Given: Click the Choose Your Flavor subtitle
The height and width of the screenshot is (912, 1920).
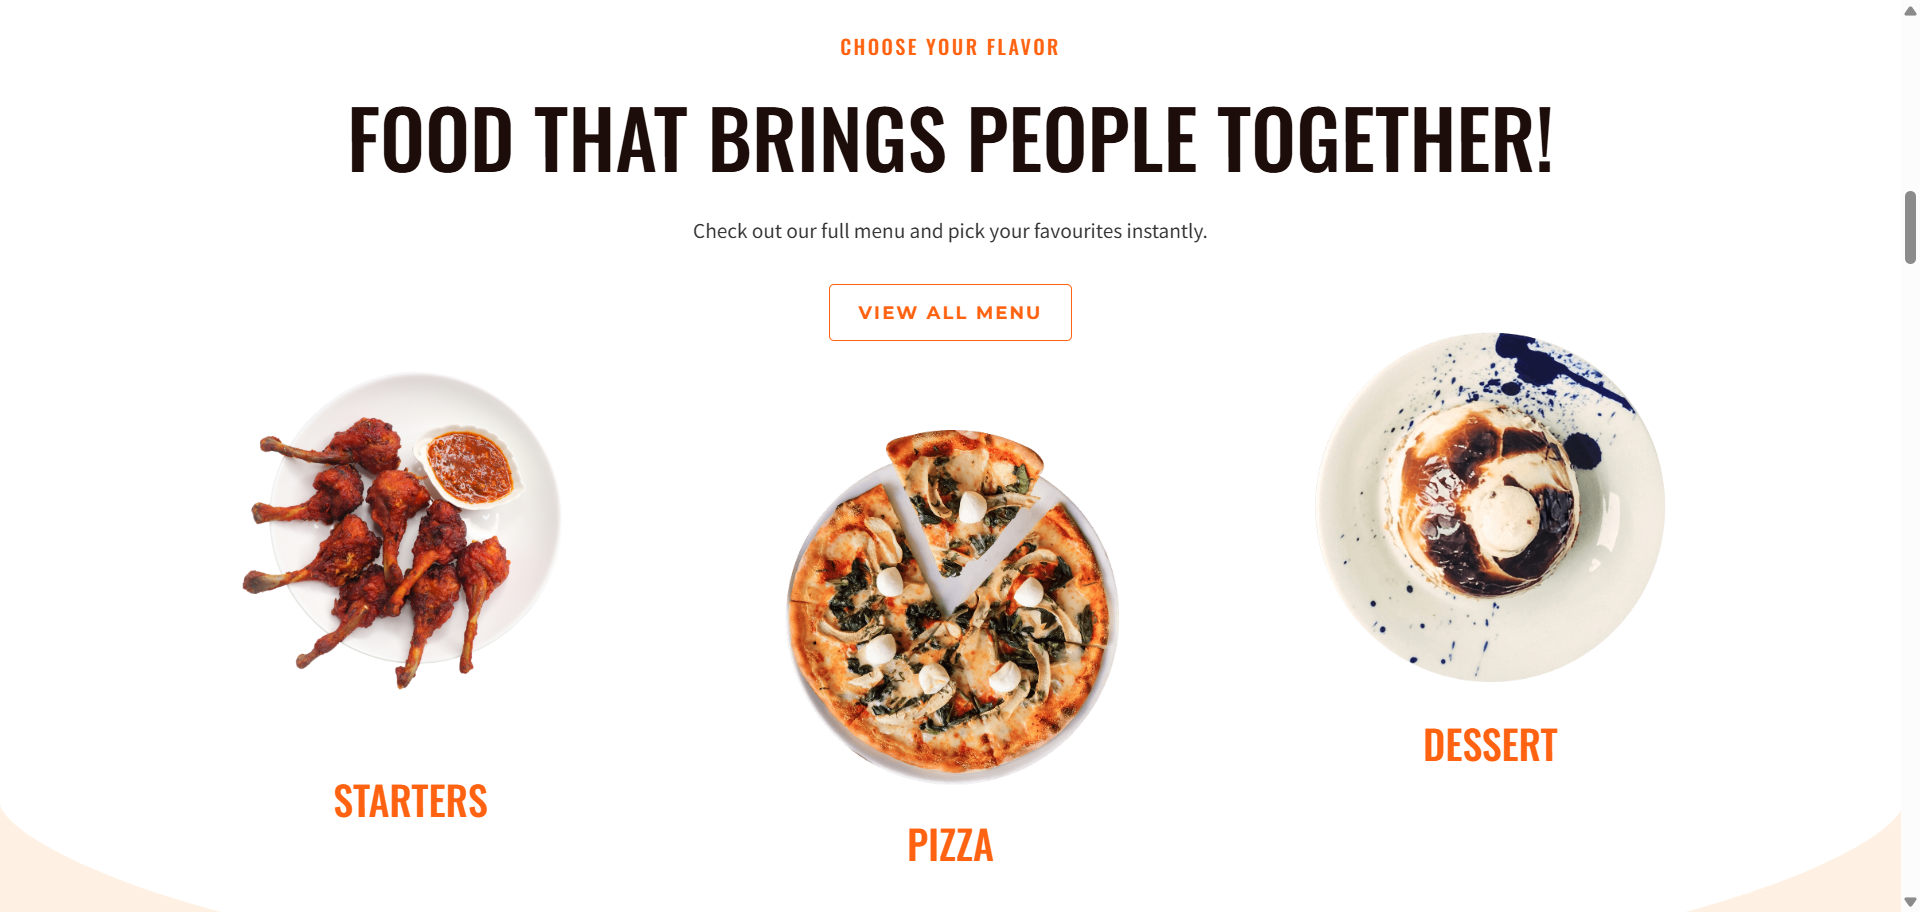Looking at the screenshot, I should pyautogui.click(x=950, y=47).
